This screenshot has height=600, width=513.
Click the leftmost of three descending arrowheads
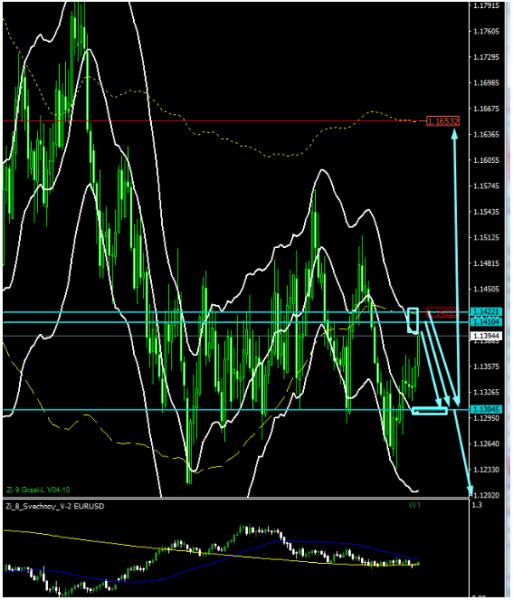pos(438,402)
